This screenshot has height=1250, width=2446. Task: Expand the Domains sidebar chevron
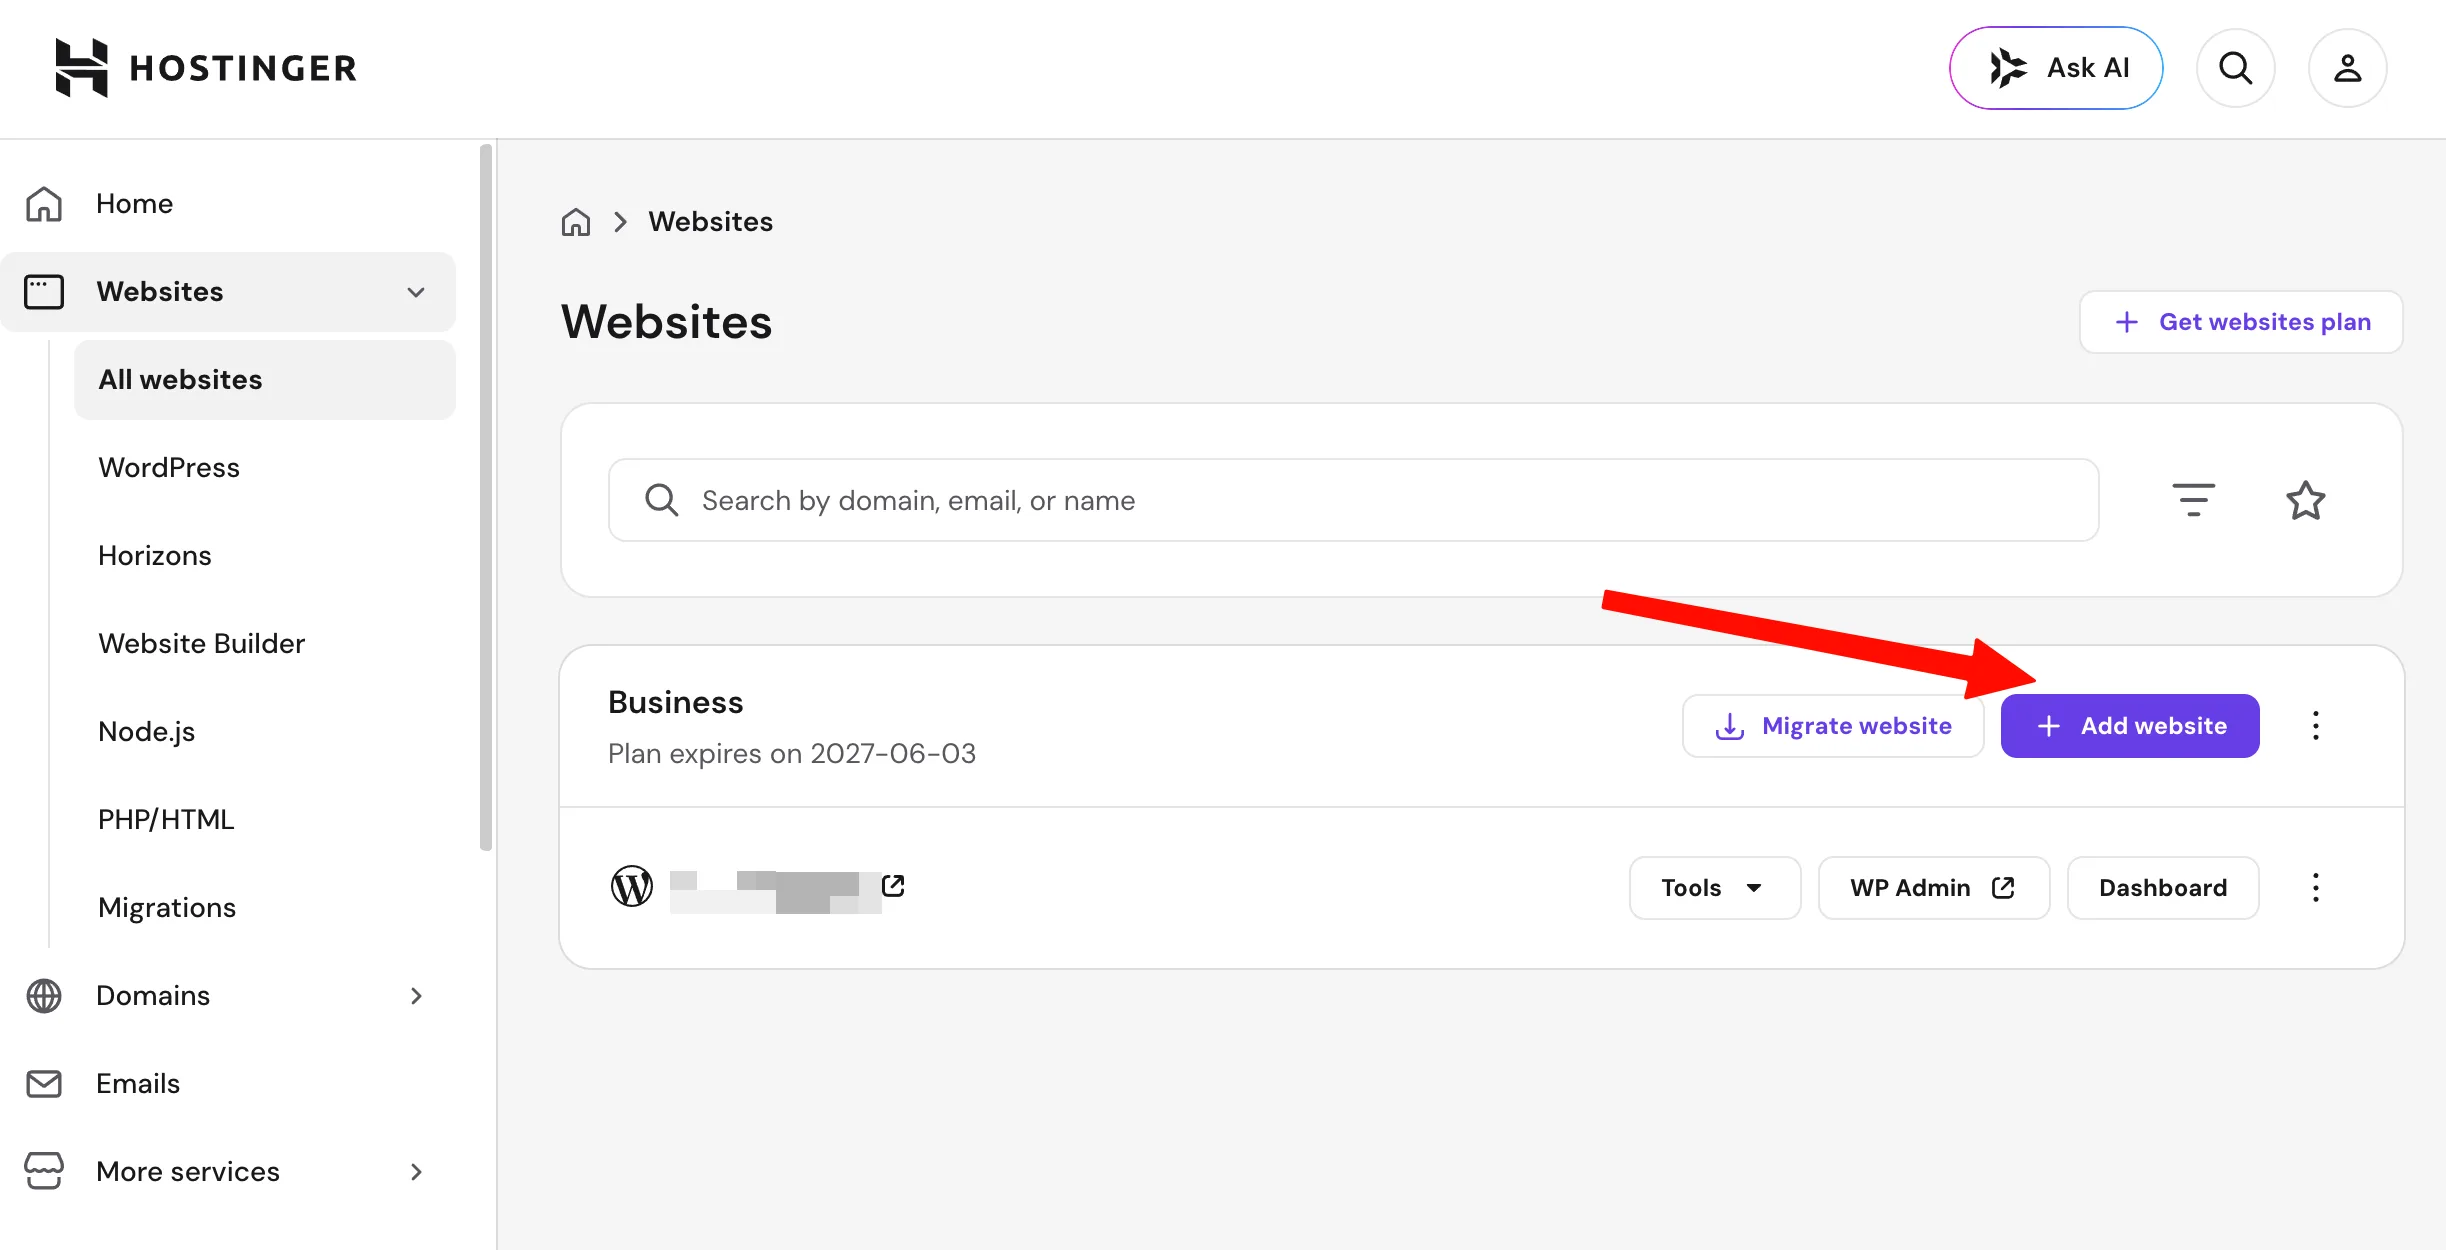(x=416, y=996)
